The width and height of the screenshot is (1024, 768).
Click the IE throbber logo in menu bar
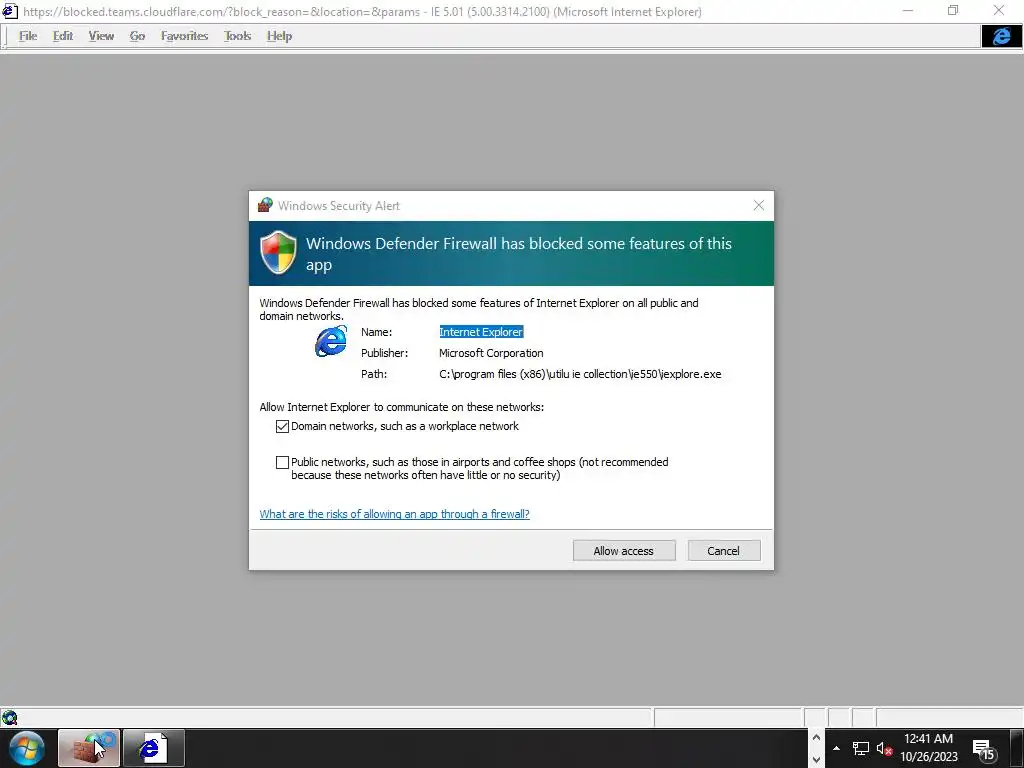click(x=1001, y=36)
